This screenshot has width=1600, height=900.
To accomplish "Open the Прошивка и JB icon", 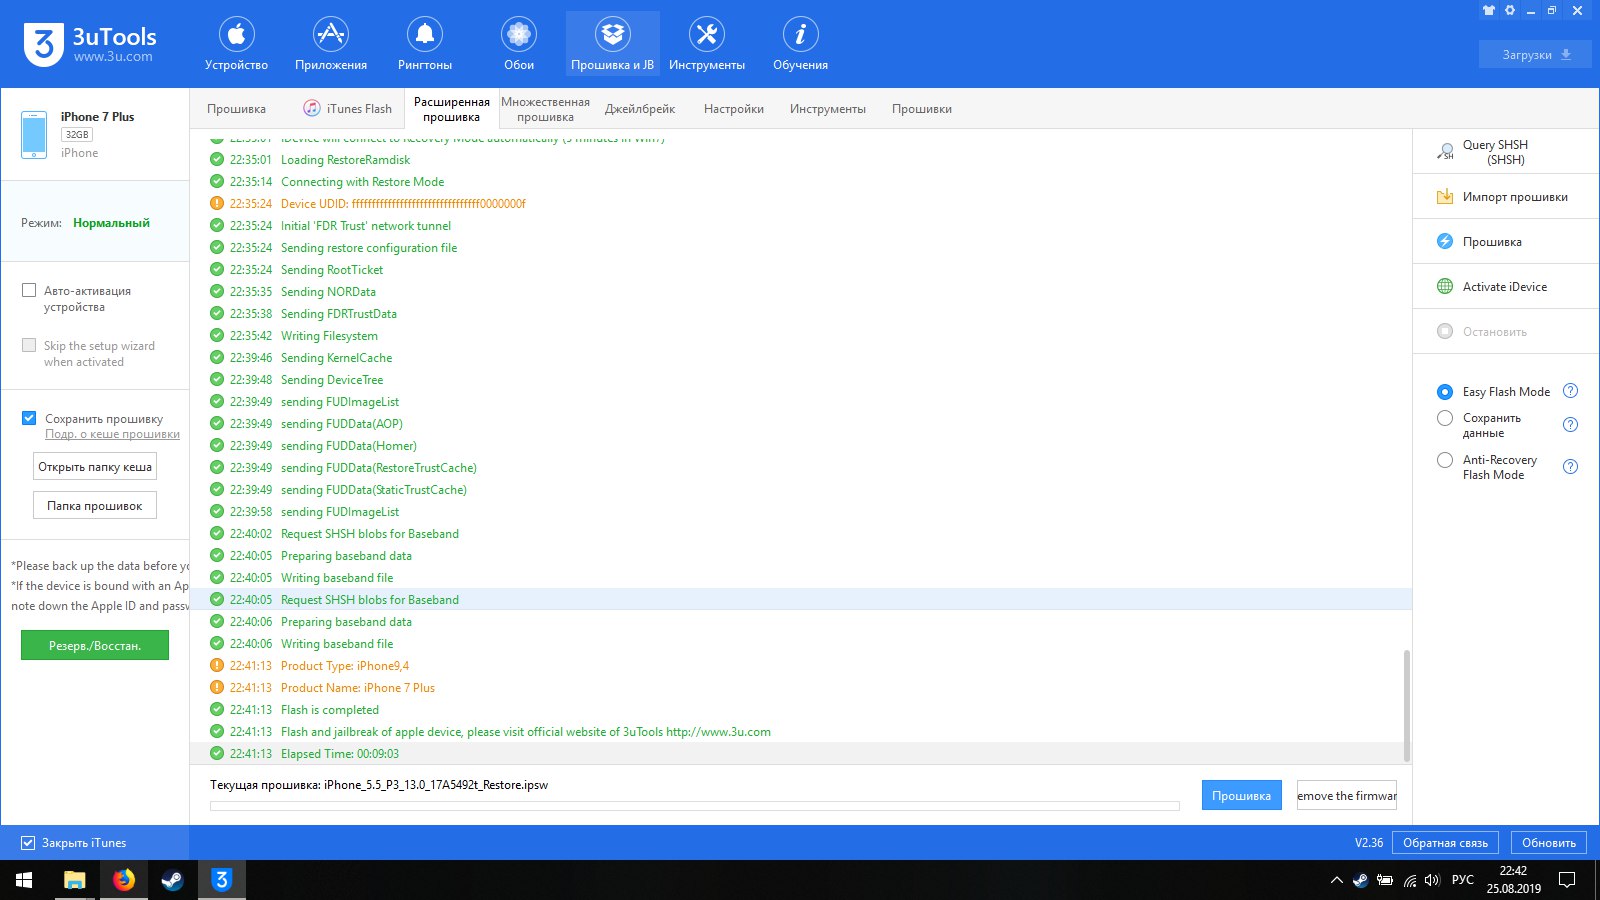I will coord(612,35).
